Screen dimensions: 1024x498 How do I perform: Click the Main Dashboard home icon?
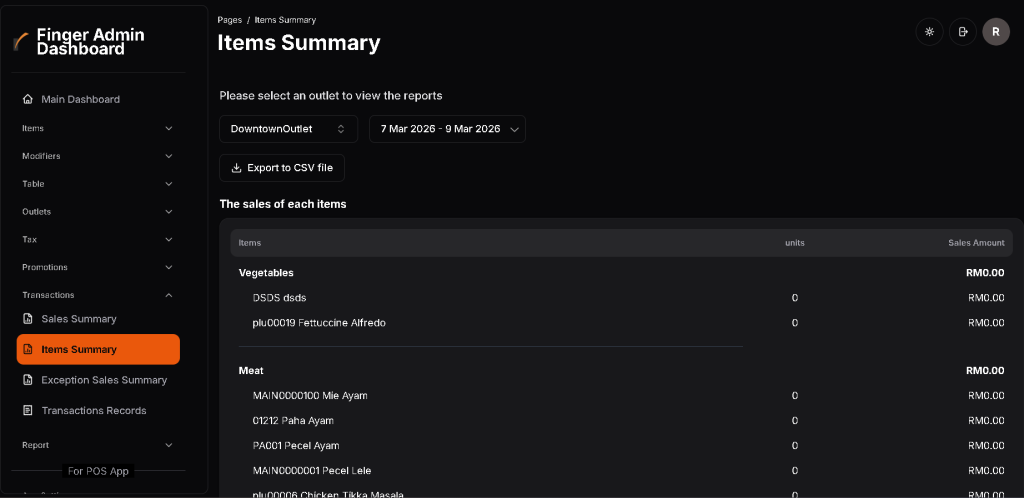(28, 99)
